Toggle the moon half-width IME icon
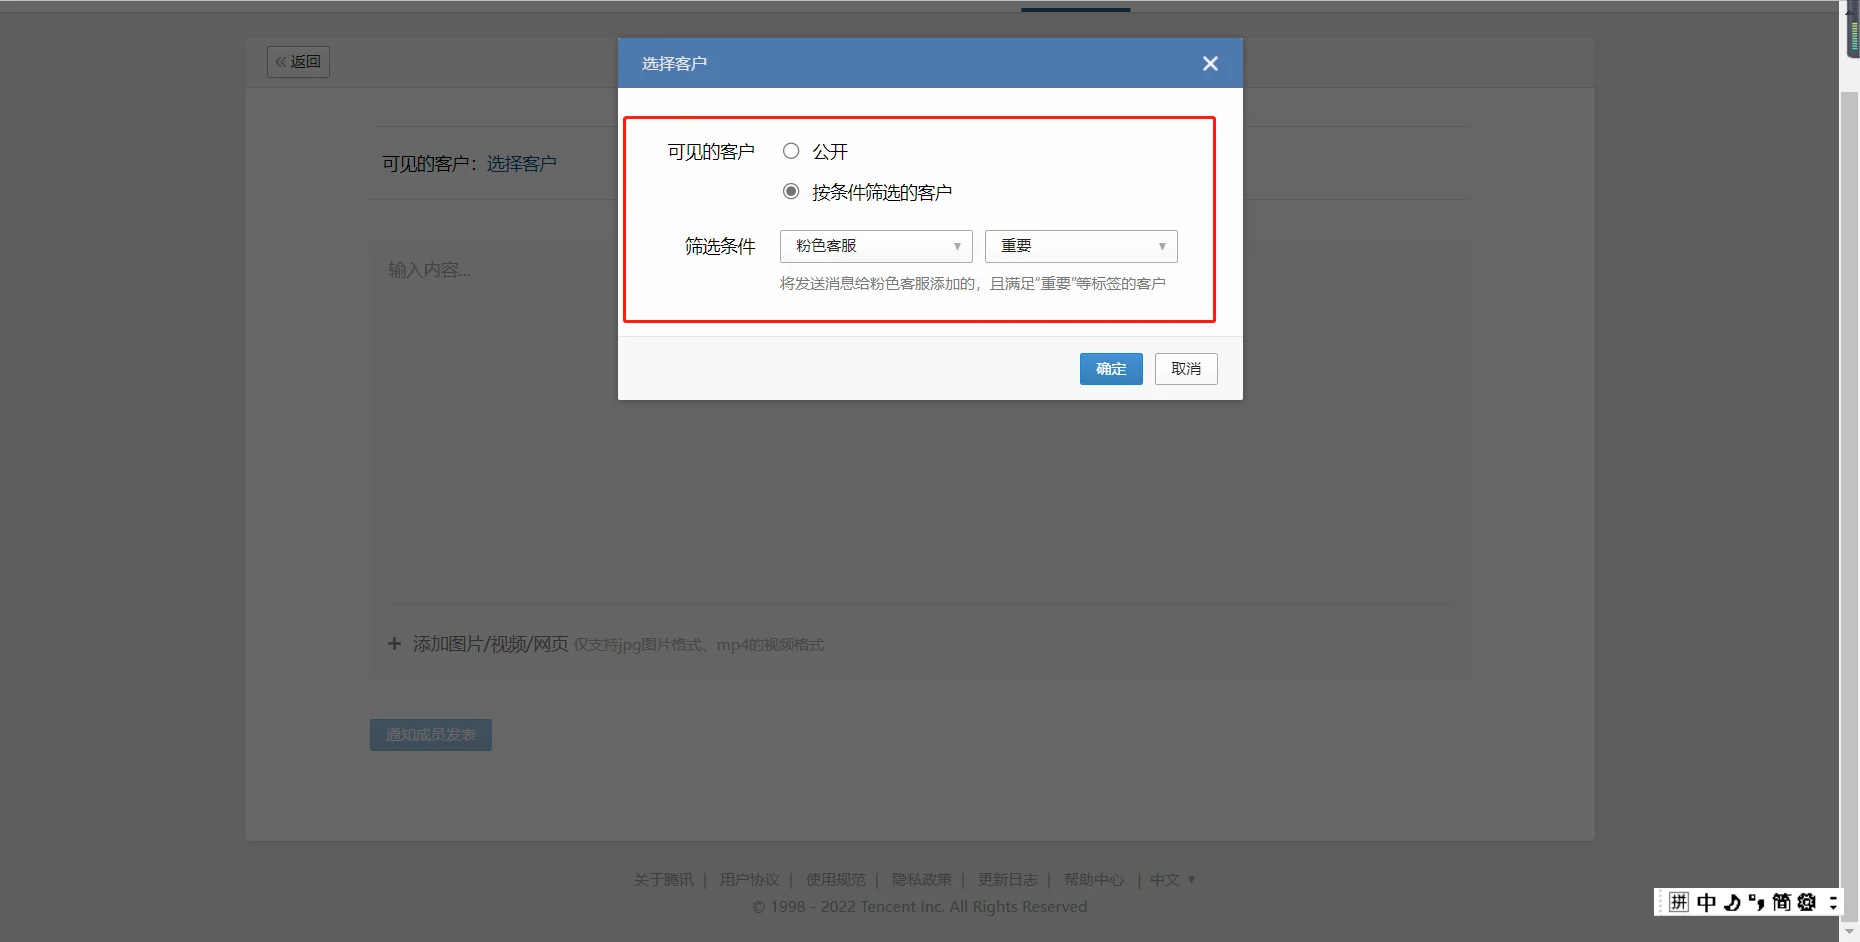Screen dimensions: 1860x942 tap(1732, 902)
